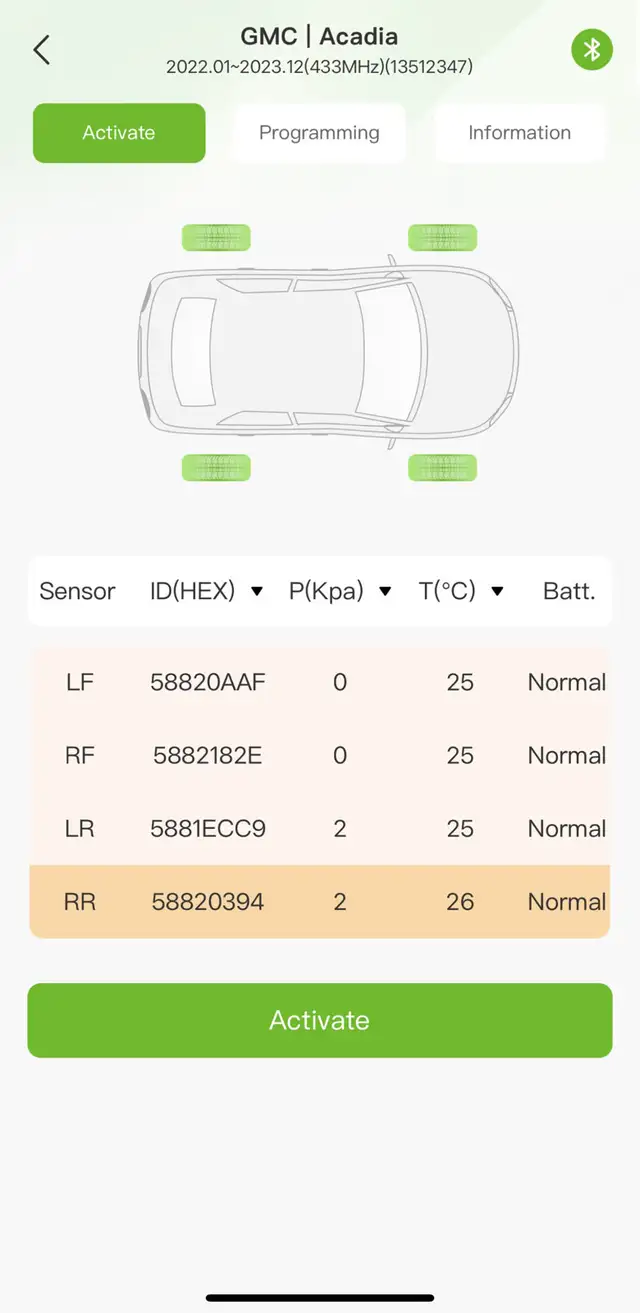This screenshot has height=1313, width=640.
Task: Select the LR sensor row
Action: click(320, 829)
